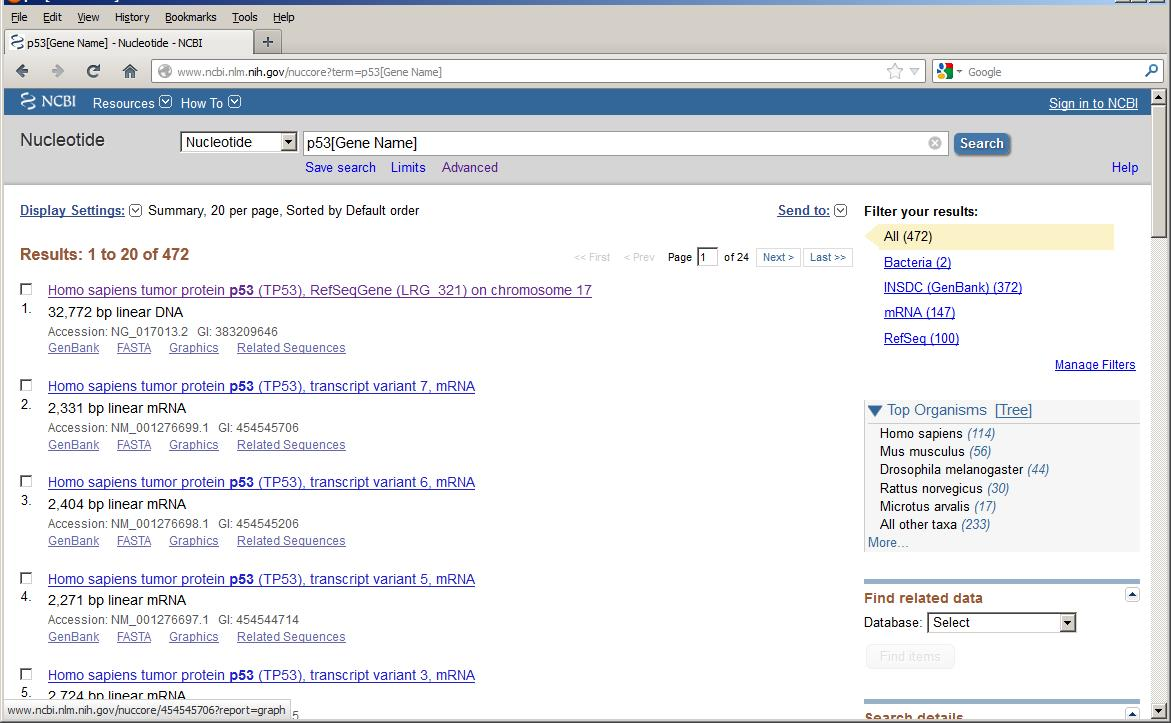
Task: Open GenBank record for RefSeqGene result
Action: tap(73, 347)
